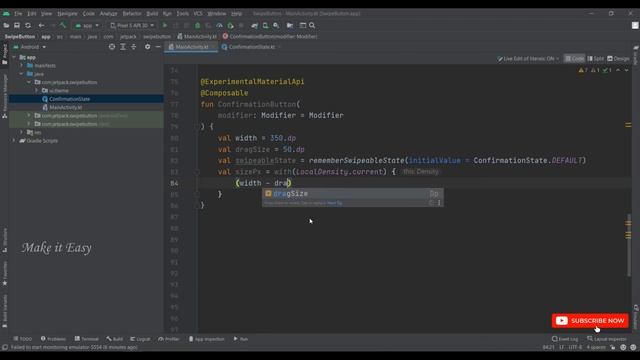This screenshot has height=360, width=640.
Task: Open the Terminal tool window
Action: point(87,339)
